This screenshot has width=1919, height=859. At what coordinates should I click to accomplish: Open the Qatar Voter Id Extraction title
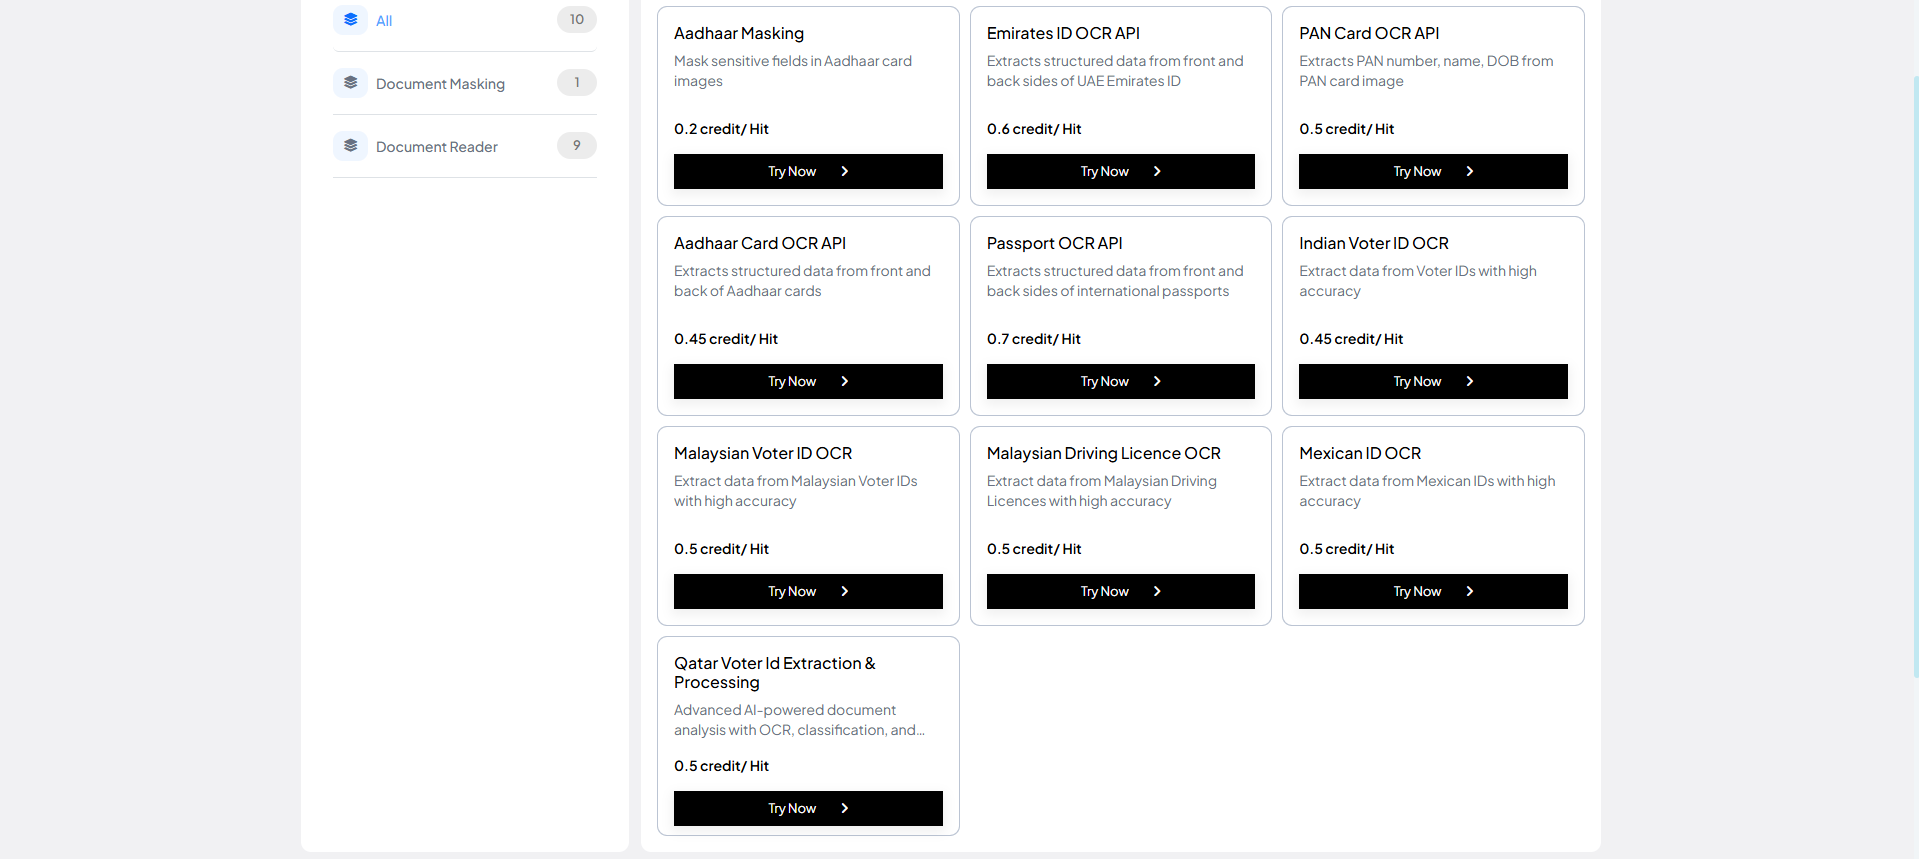[x=774, y=673]
